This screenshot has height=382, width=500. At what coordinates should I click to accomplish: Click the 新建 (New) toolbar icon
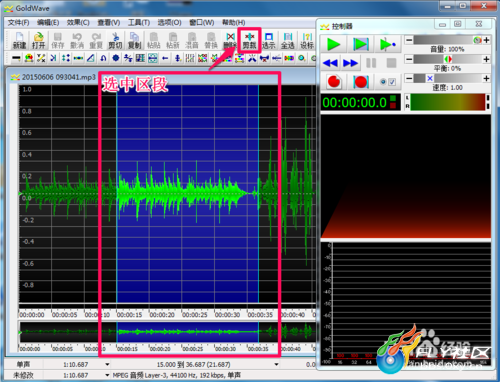click(x=19, y=40)
